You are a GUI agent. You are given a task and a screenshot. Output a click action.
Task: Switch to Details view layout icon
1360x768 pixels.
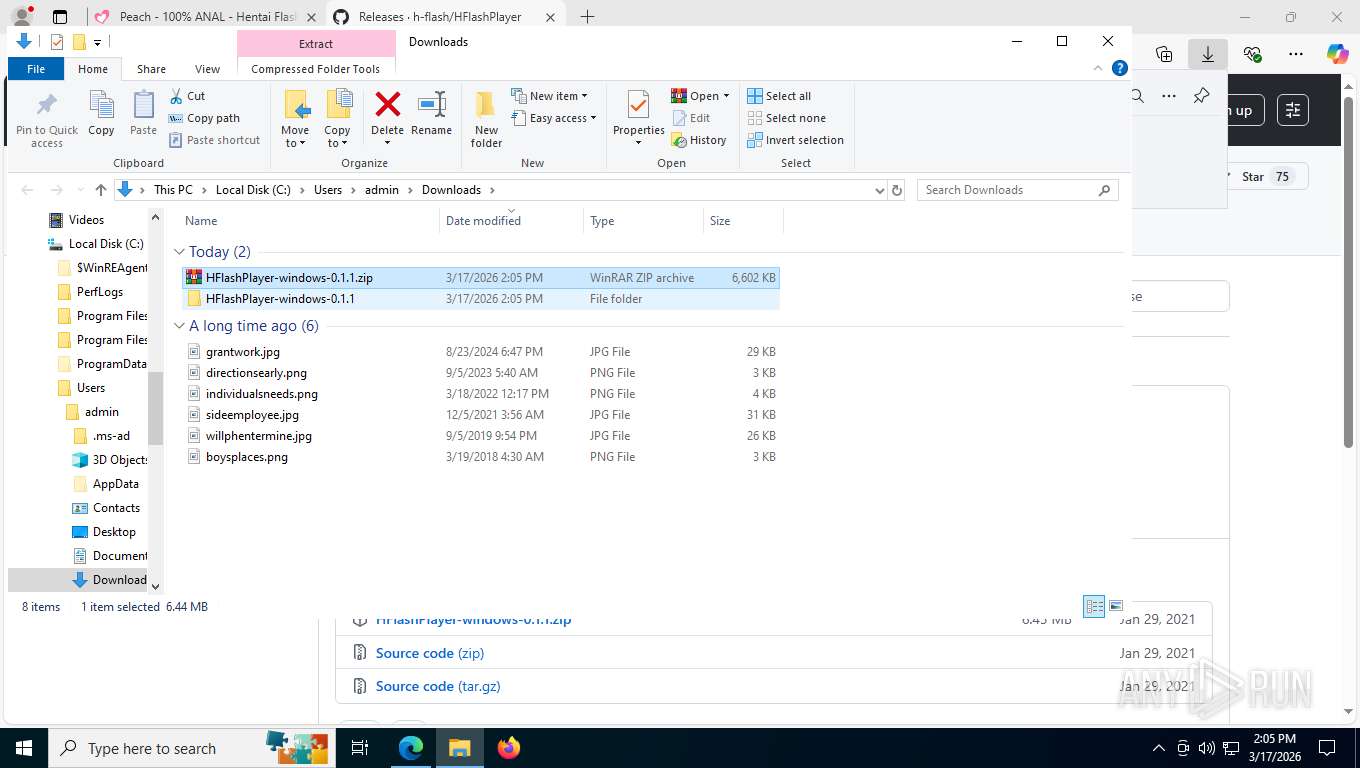click(1095, 606)
